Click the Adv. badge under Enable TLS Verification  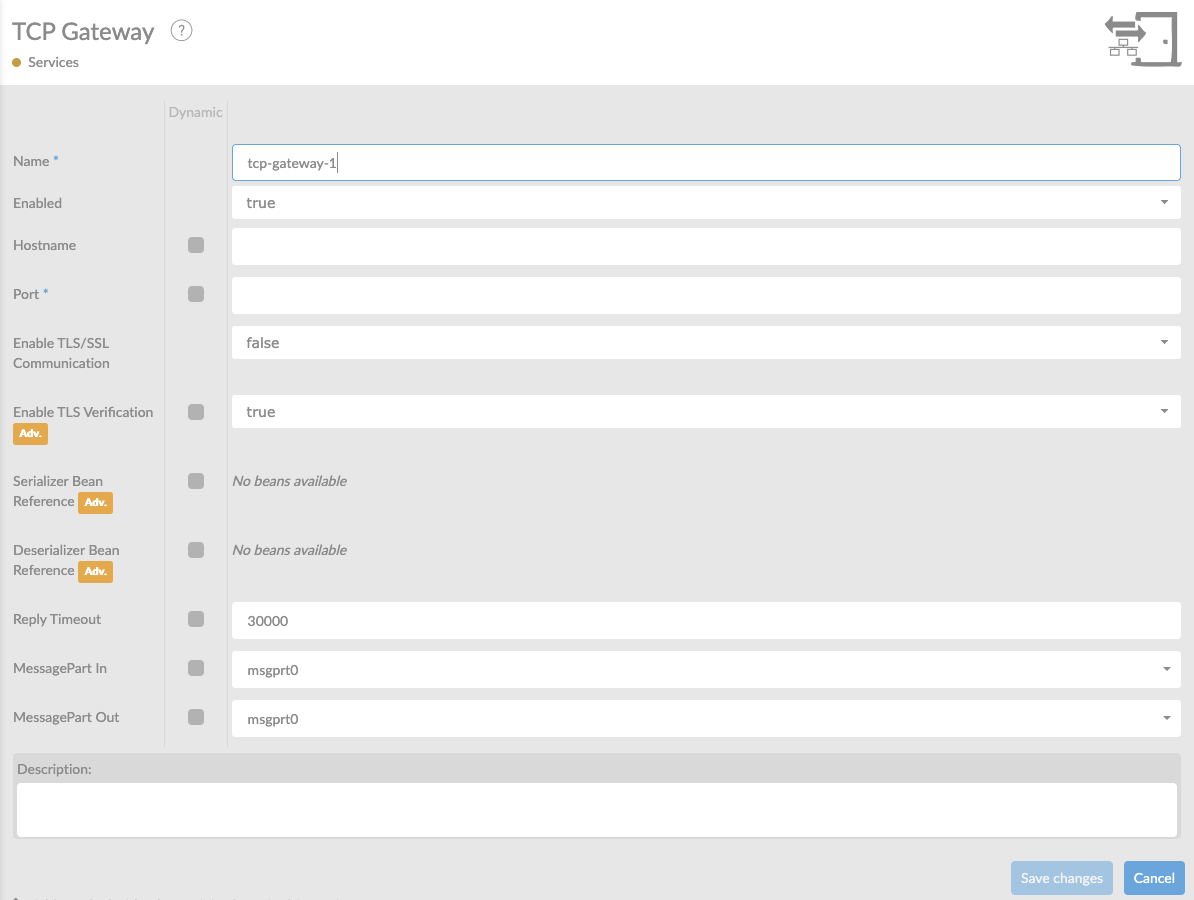coord(30,434)
